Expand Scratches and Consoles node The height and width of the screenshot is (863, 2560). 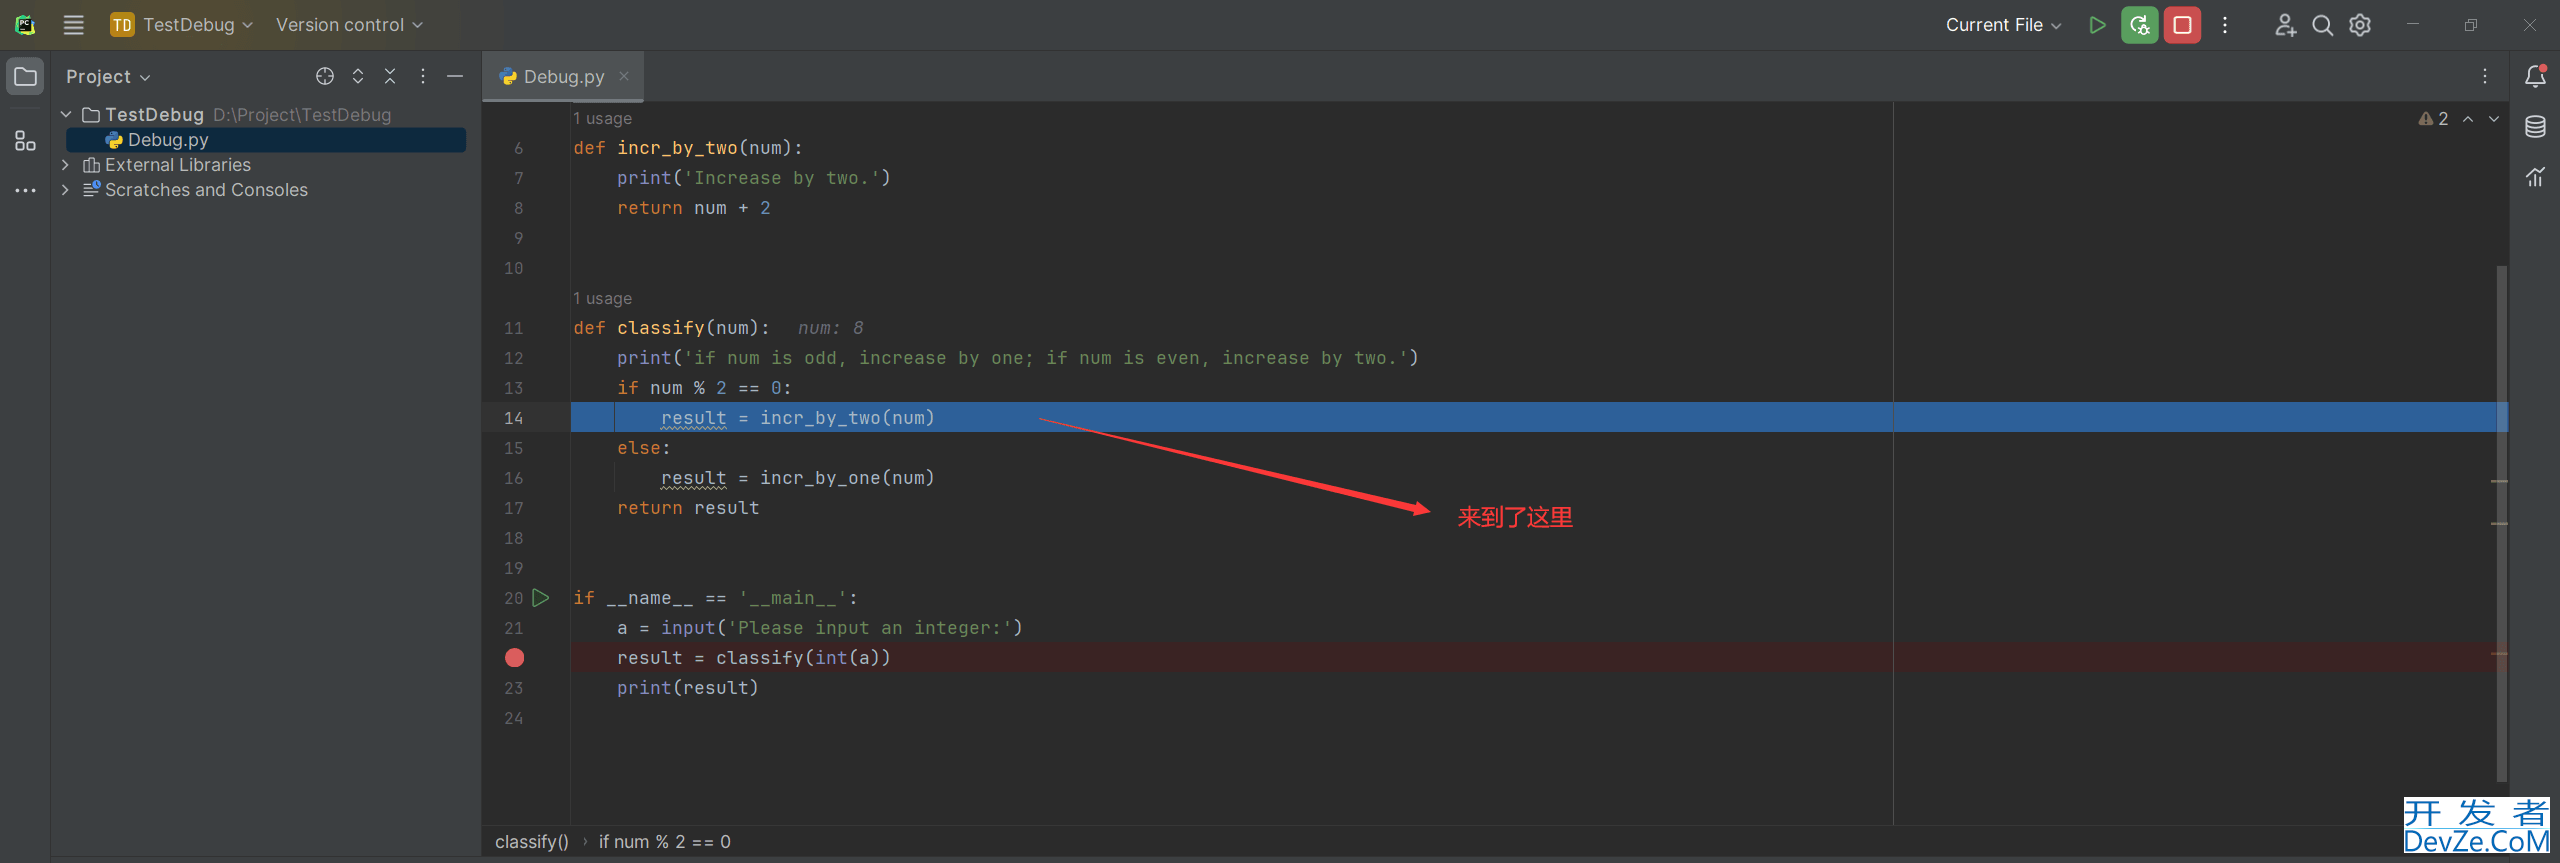click(66, 190)
